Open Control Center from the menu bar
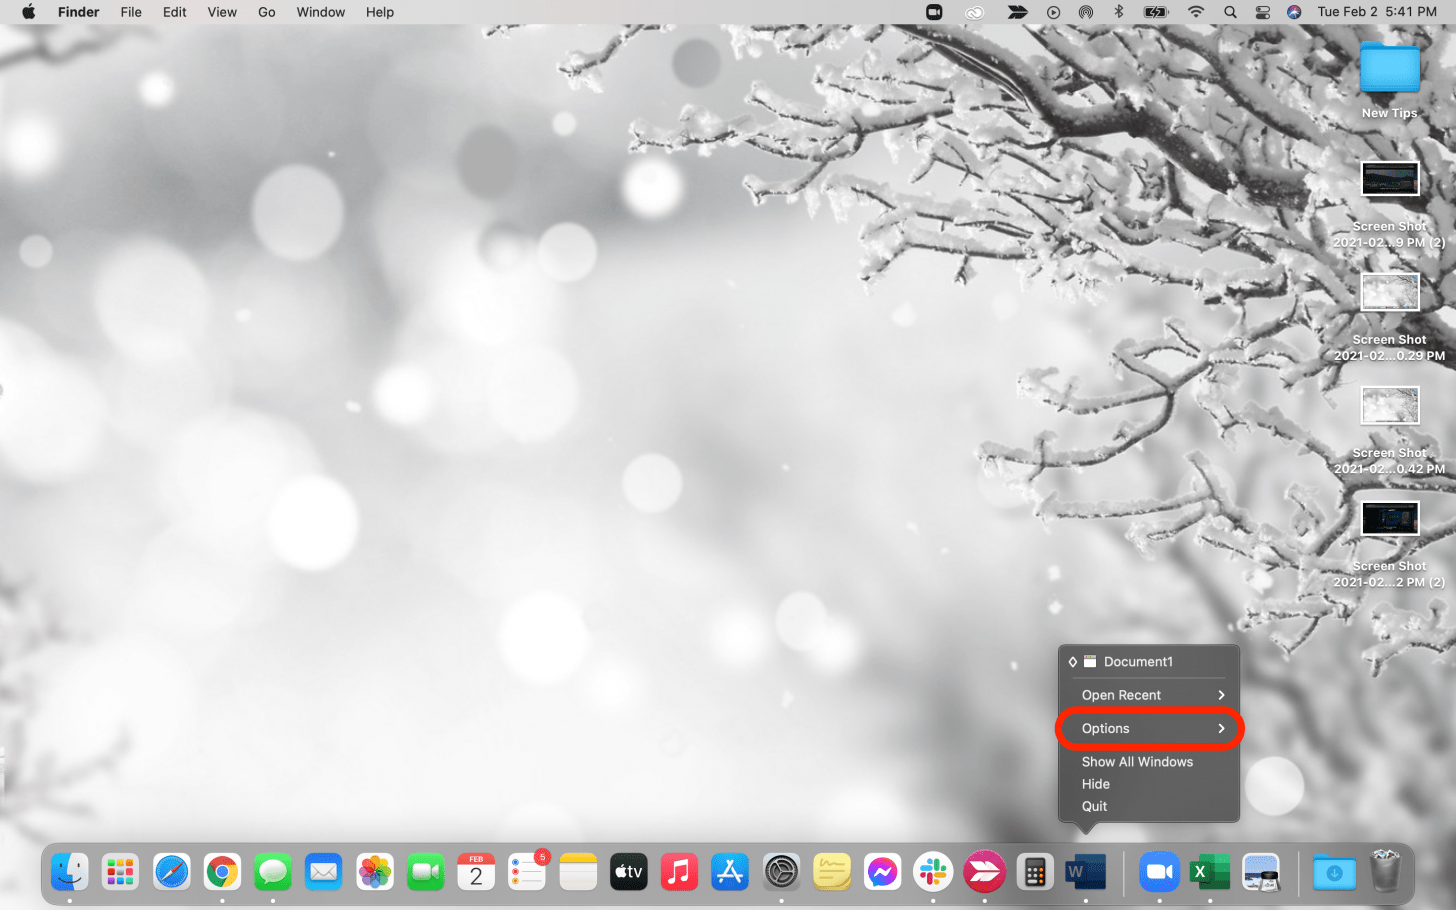1456x910 pixels. (x=1262, y=12)
